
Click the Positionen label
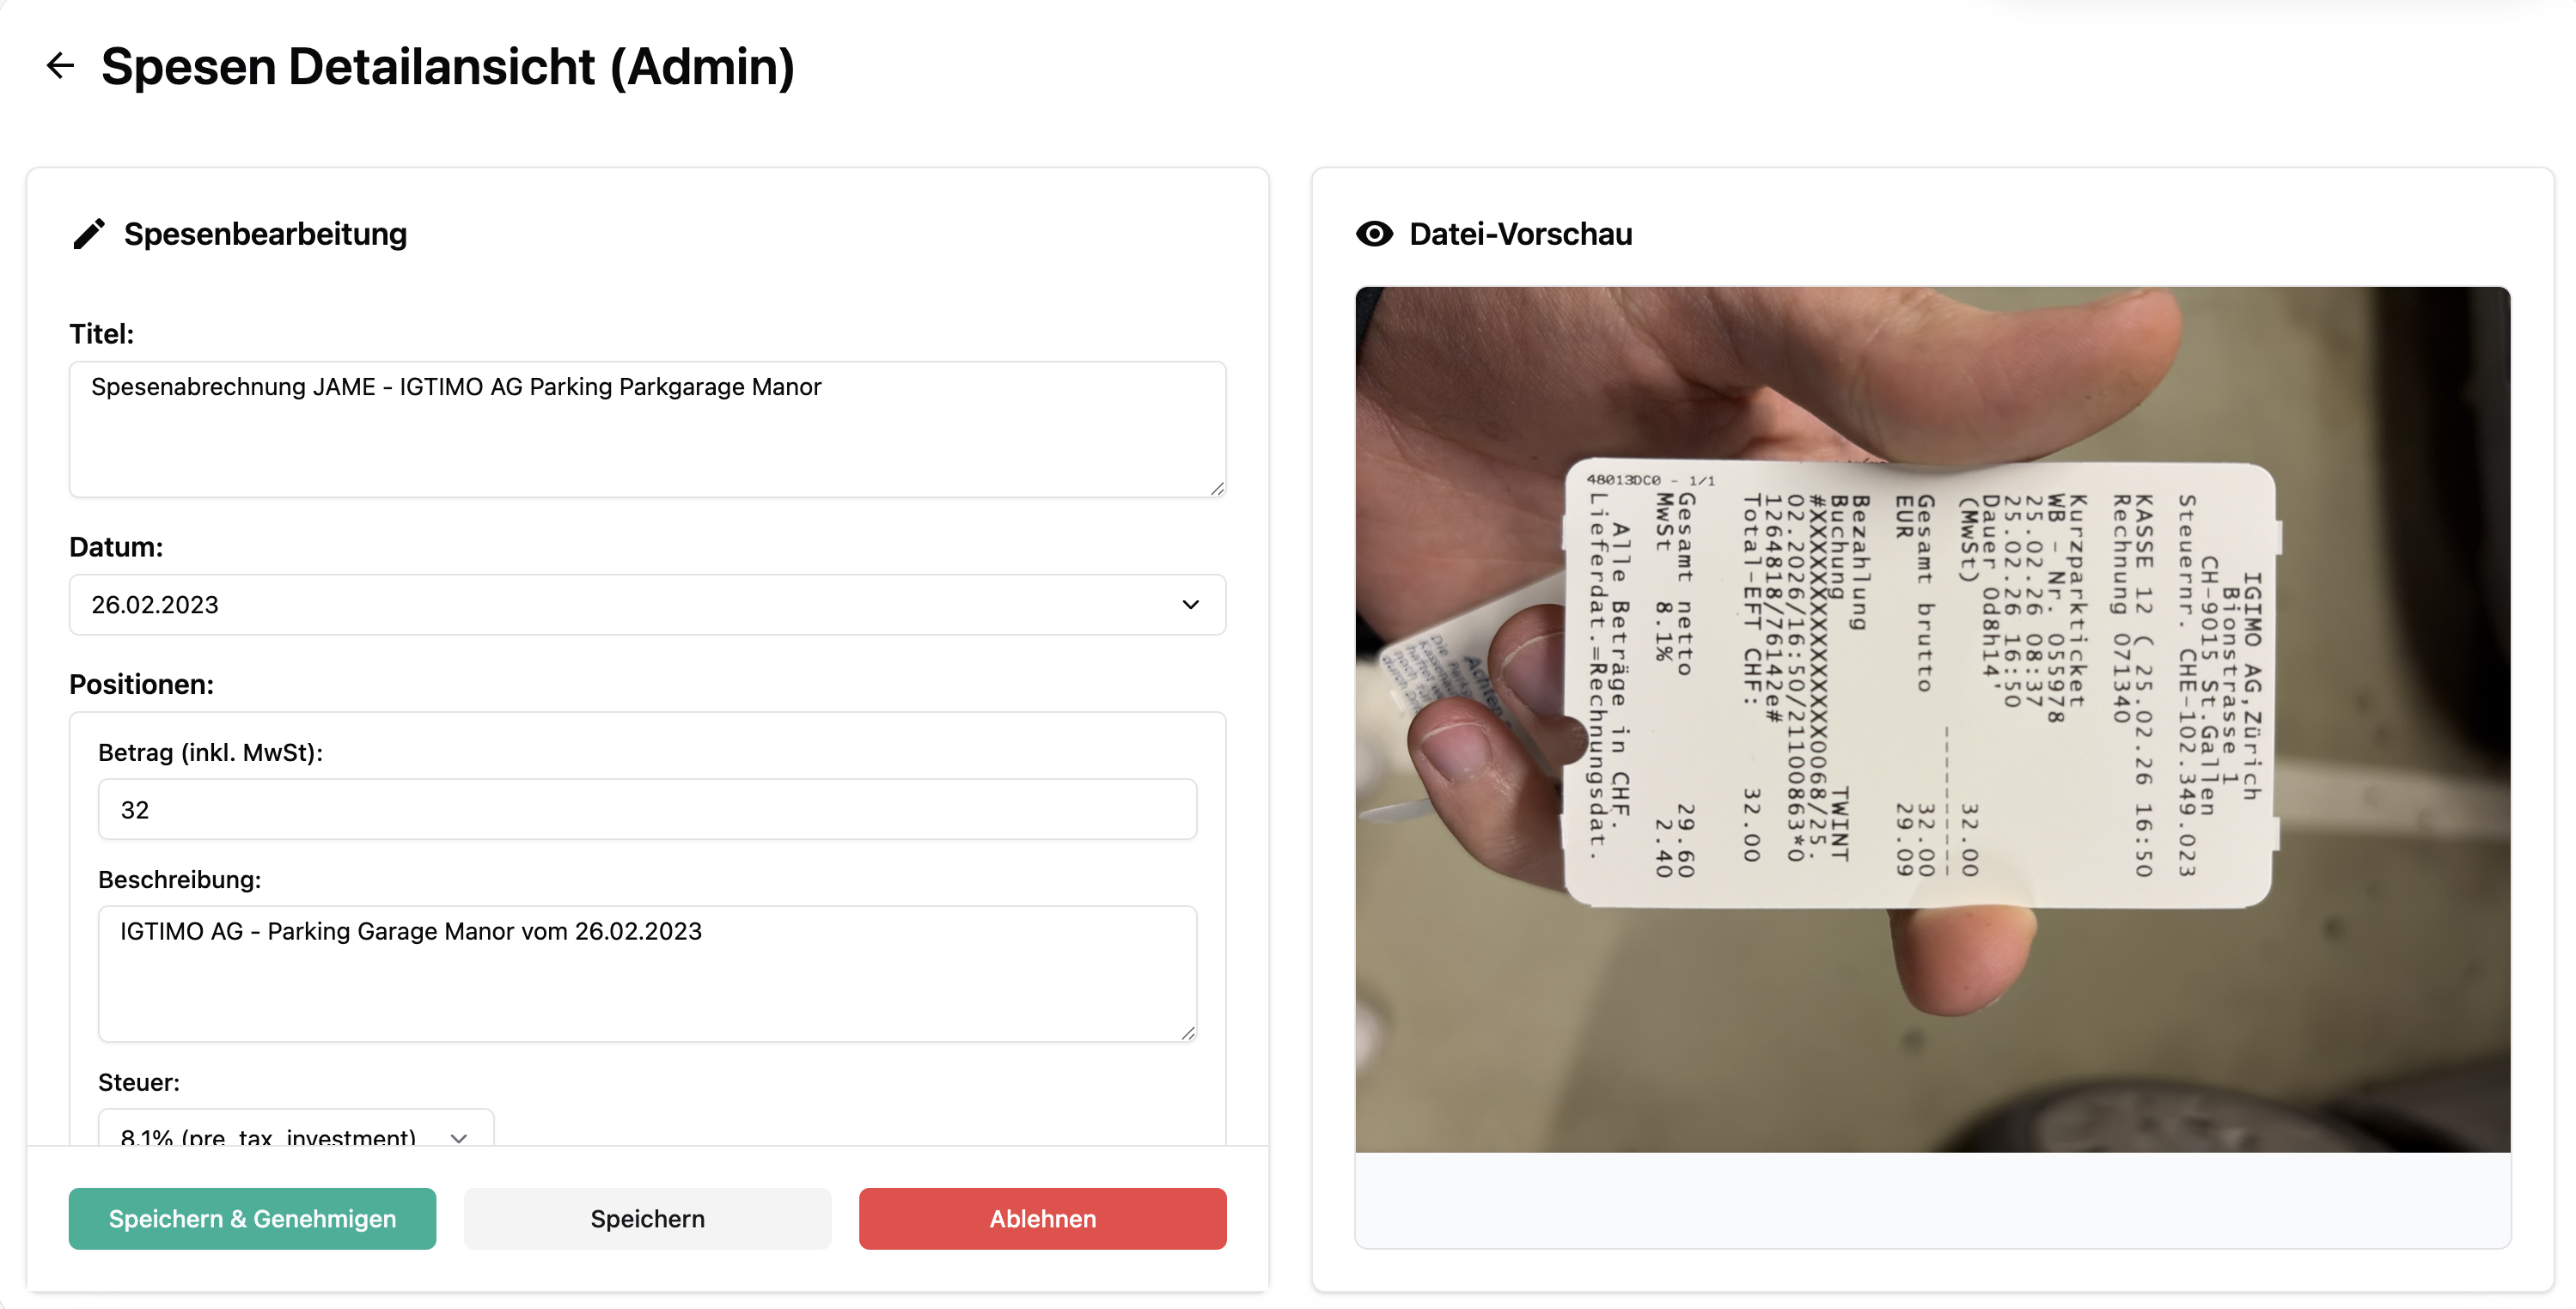click(x=141, y=684)
